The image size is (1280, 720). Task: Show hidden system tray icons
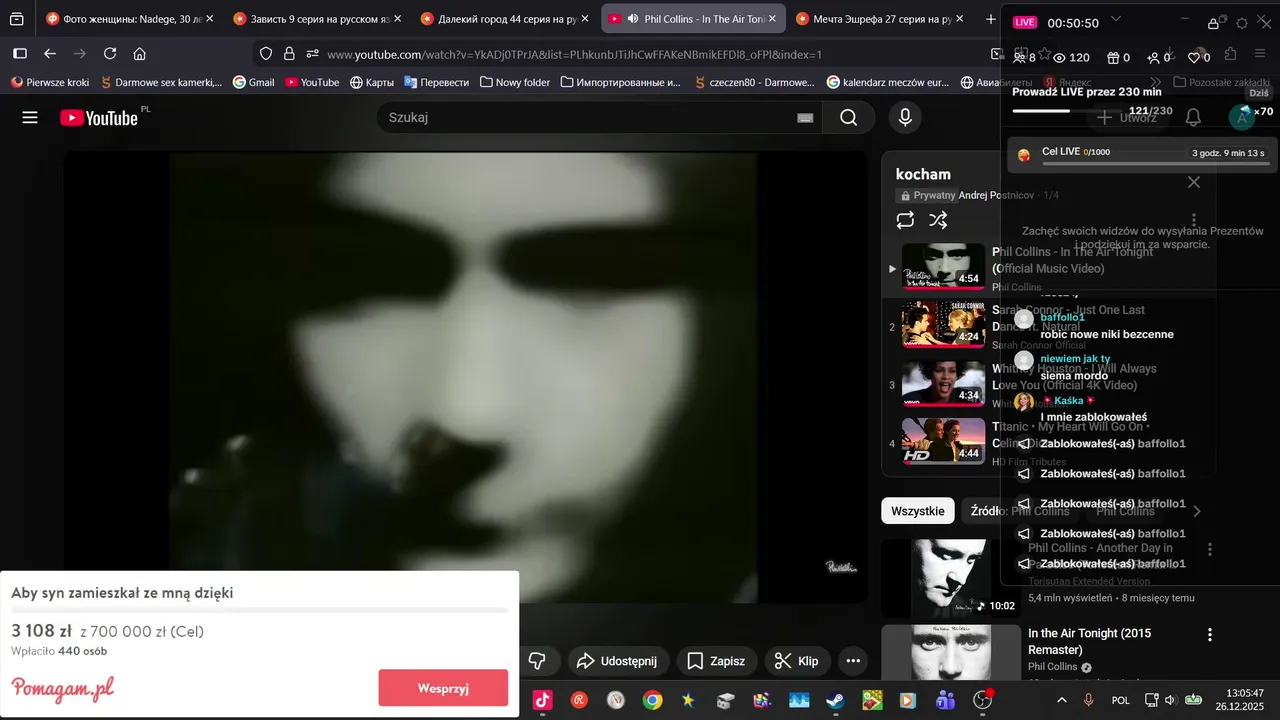1061,700
